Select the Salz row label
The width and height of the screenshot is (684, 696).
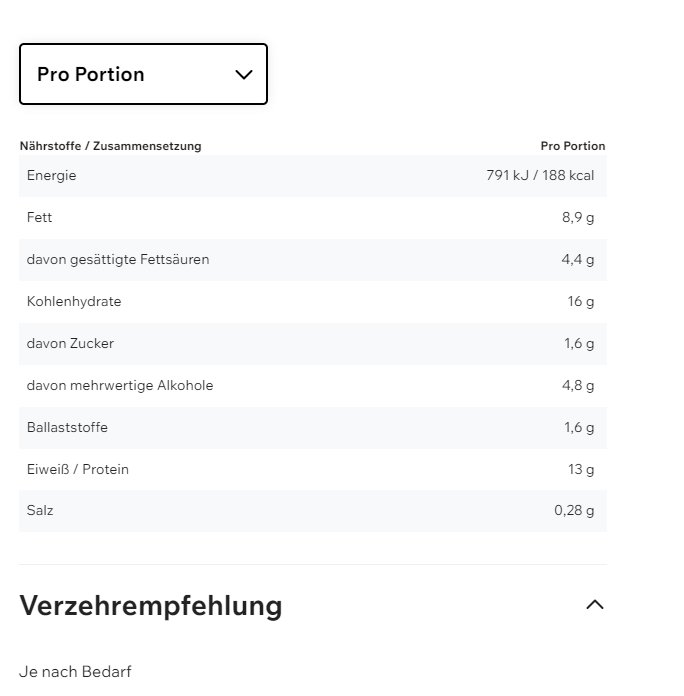point(40,511)
